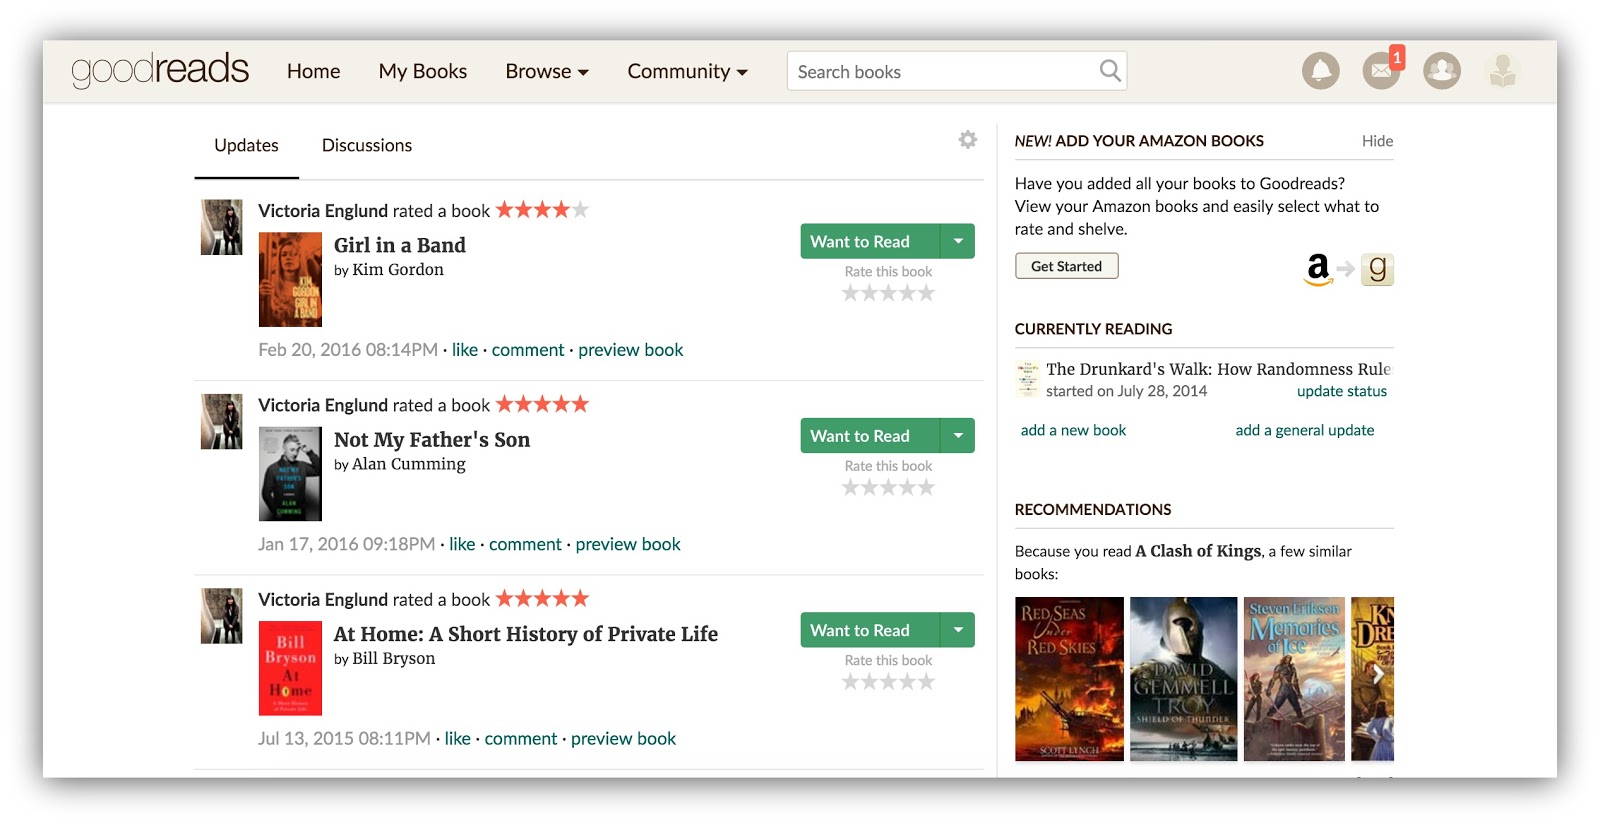Click next arrow on recommendations carousel
Screen dimensions: 1600x823
point(1378,675)
